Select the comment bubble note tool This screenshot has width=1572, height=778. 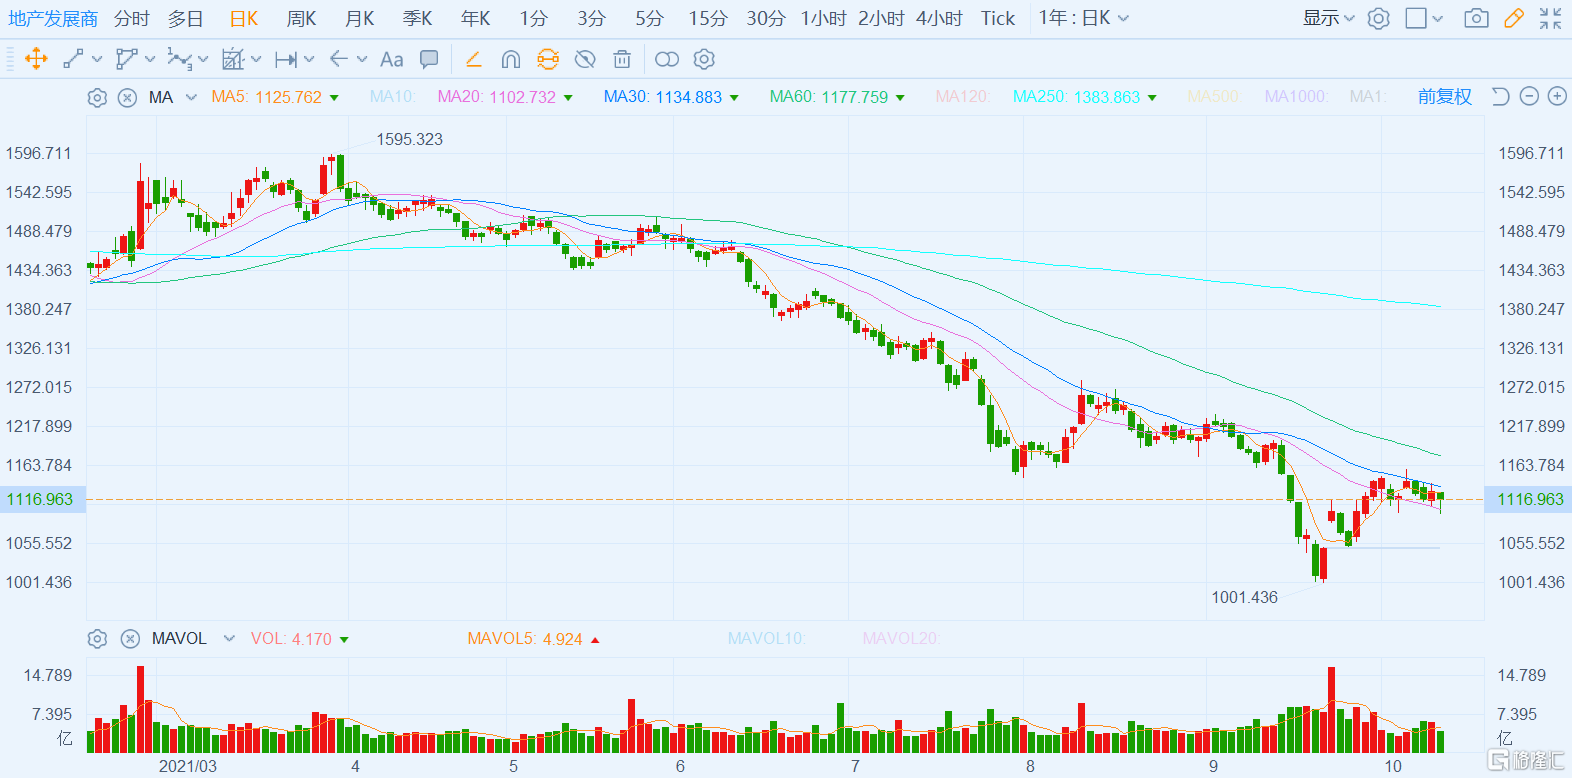(x=429, y=59)
